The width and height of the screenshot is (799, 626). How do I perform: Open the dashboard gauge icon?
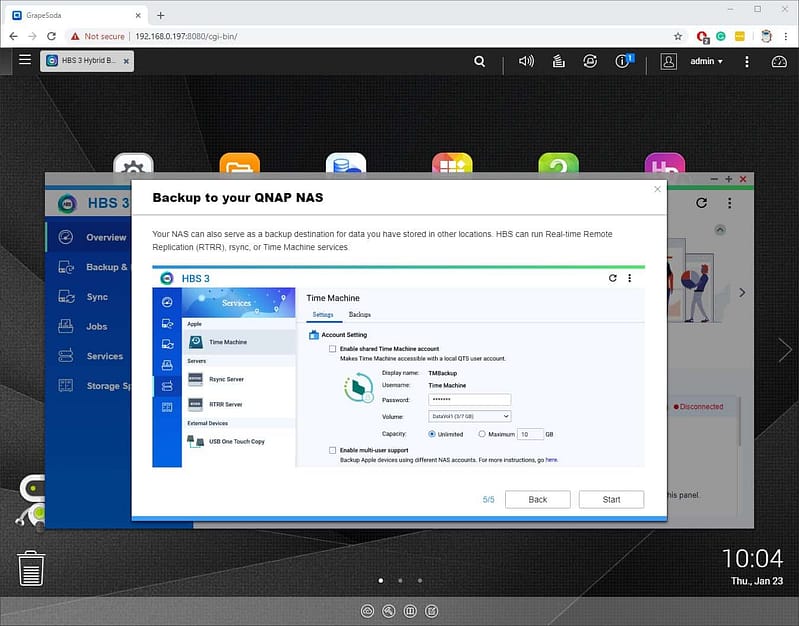coord(779,62)
